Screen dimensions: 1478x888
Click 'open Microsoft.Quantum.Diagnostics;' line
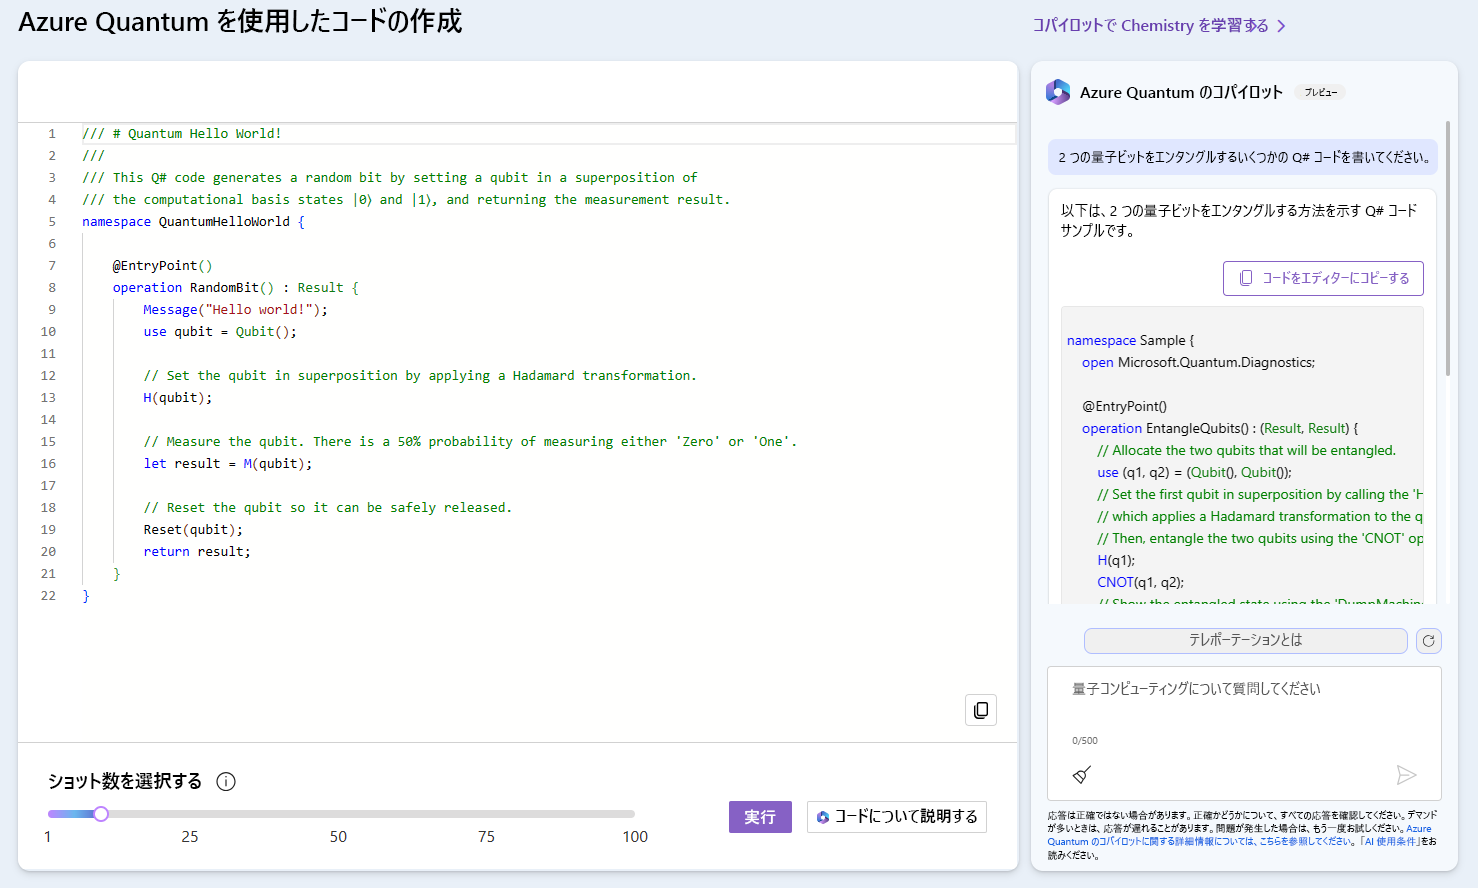1198,362
